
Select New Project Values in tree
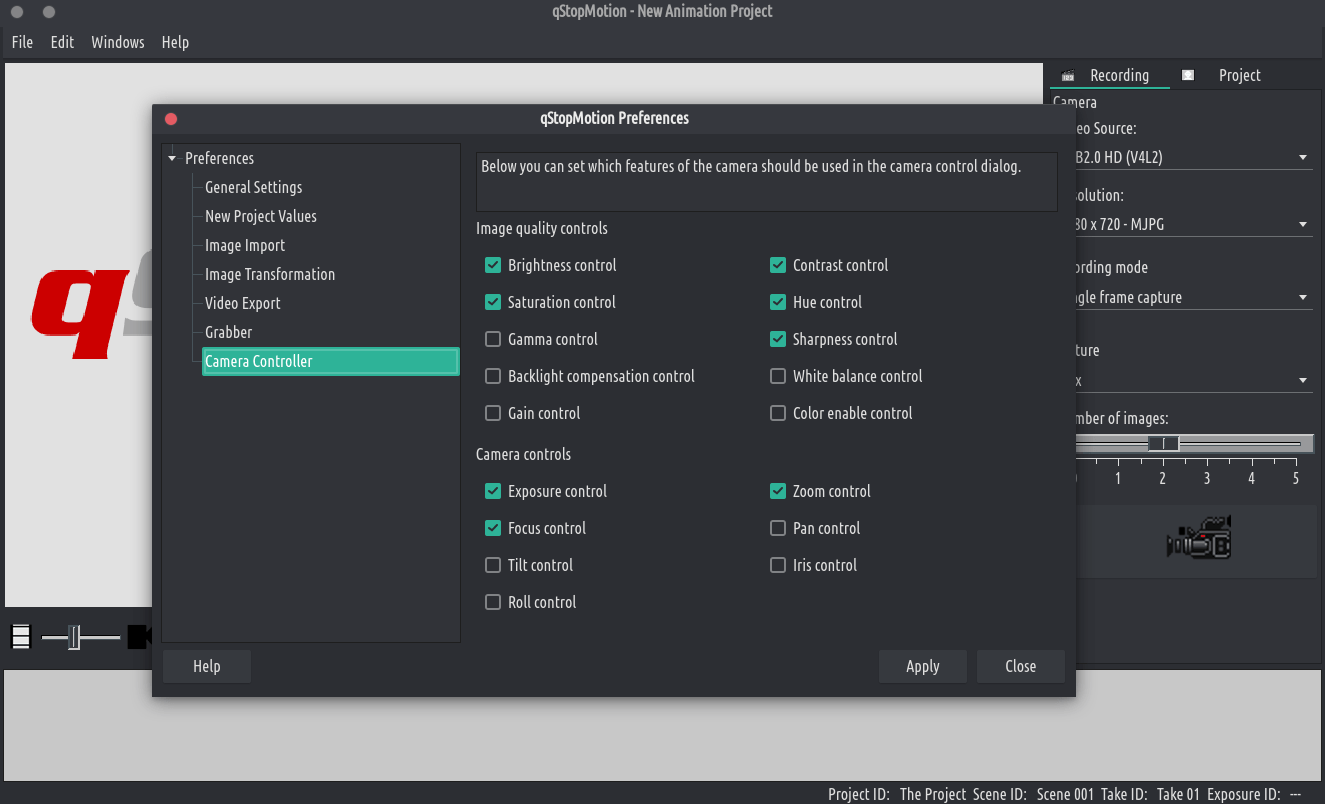261,216
